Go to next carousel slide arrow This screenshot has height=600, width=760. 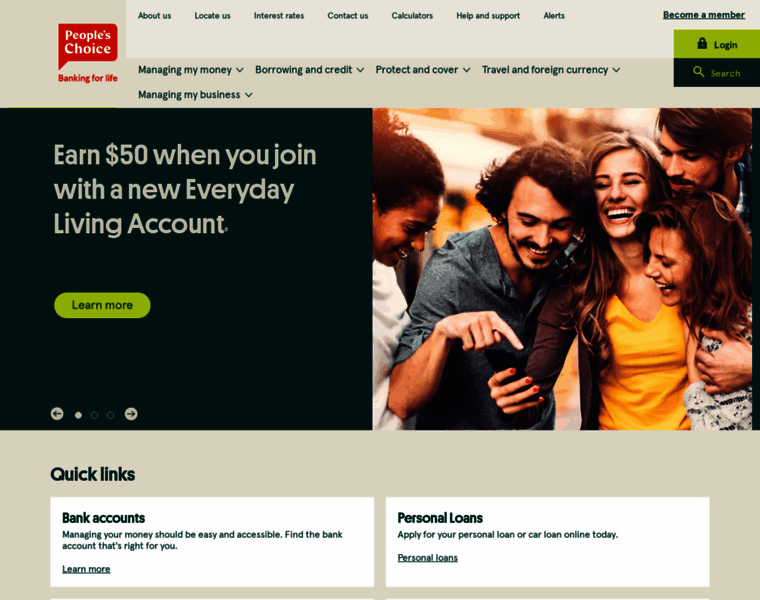click(131, 414)
